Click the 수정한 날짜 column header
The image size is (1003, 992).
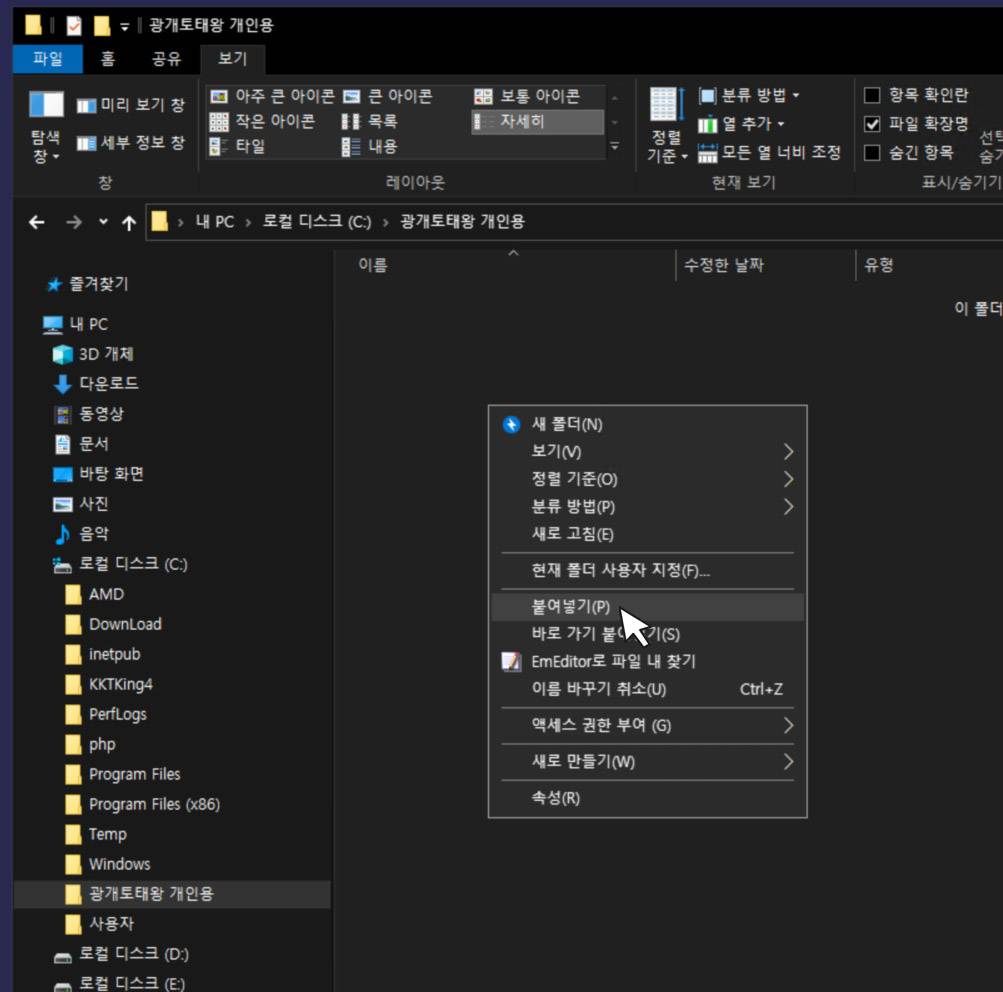click(724, 265)
